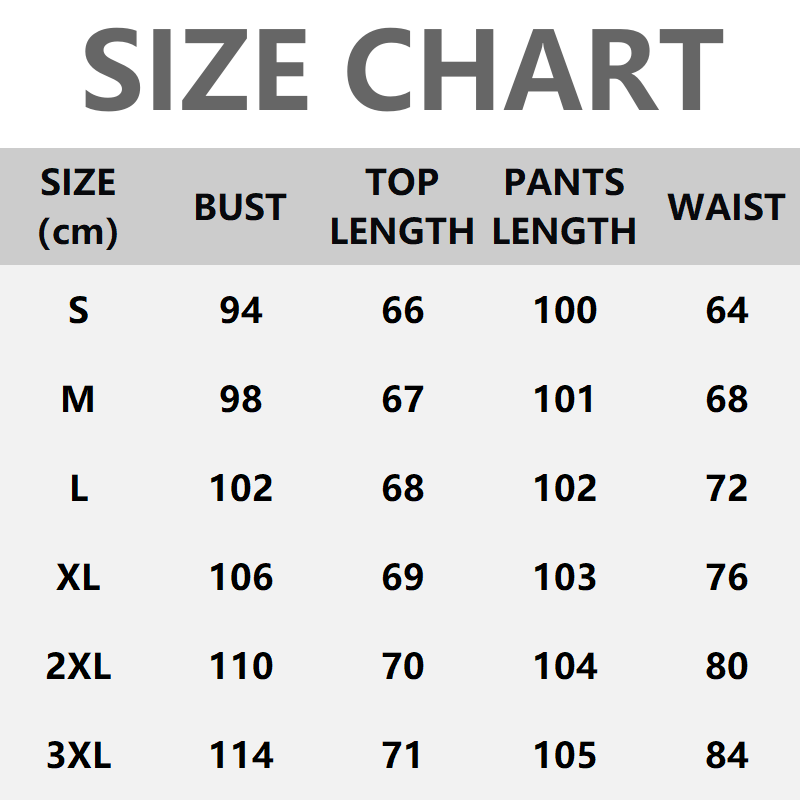The image size is (800, 800).
Task: Select the XL size row label
Action: (x=78, y=578)
